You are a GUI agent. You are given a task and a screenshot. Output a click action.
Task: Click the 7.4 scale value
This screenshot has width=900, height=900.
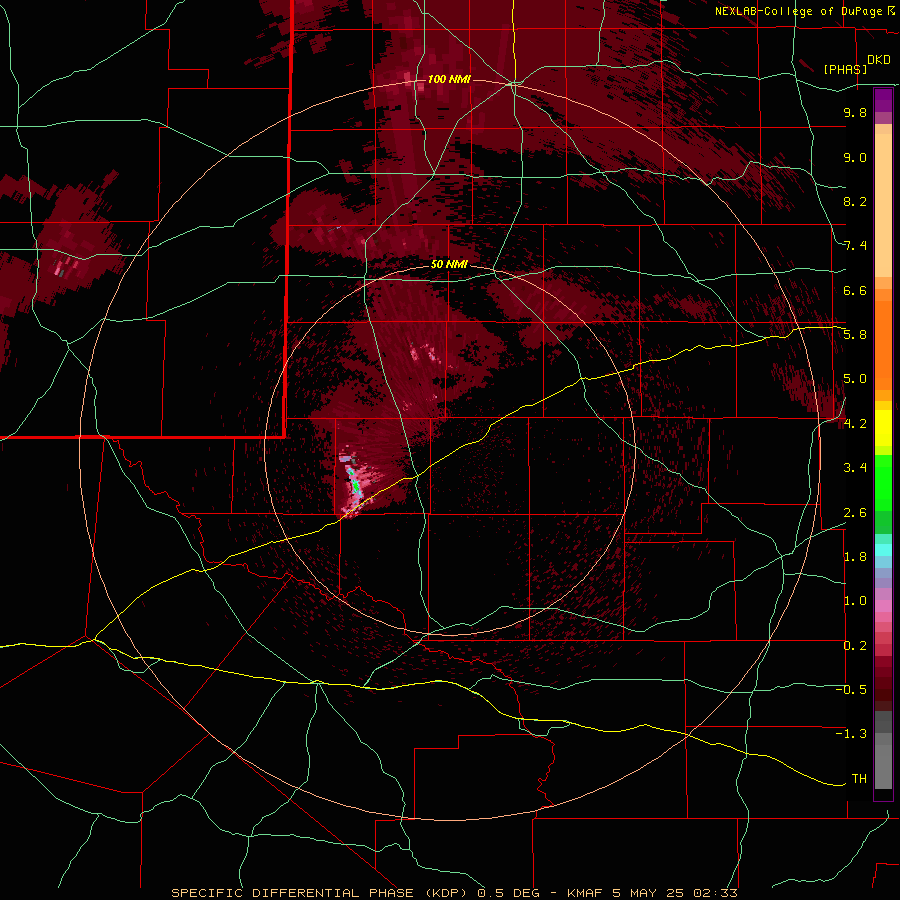pyautogui.click(x=855, y=246)
